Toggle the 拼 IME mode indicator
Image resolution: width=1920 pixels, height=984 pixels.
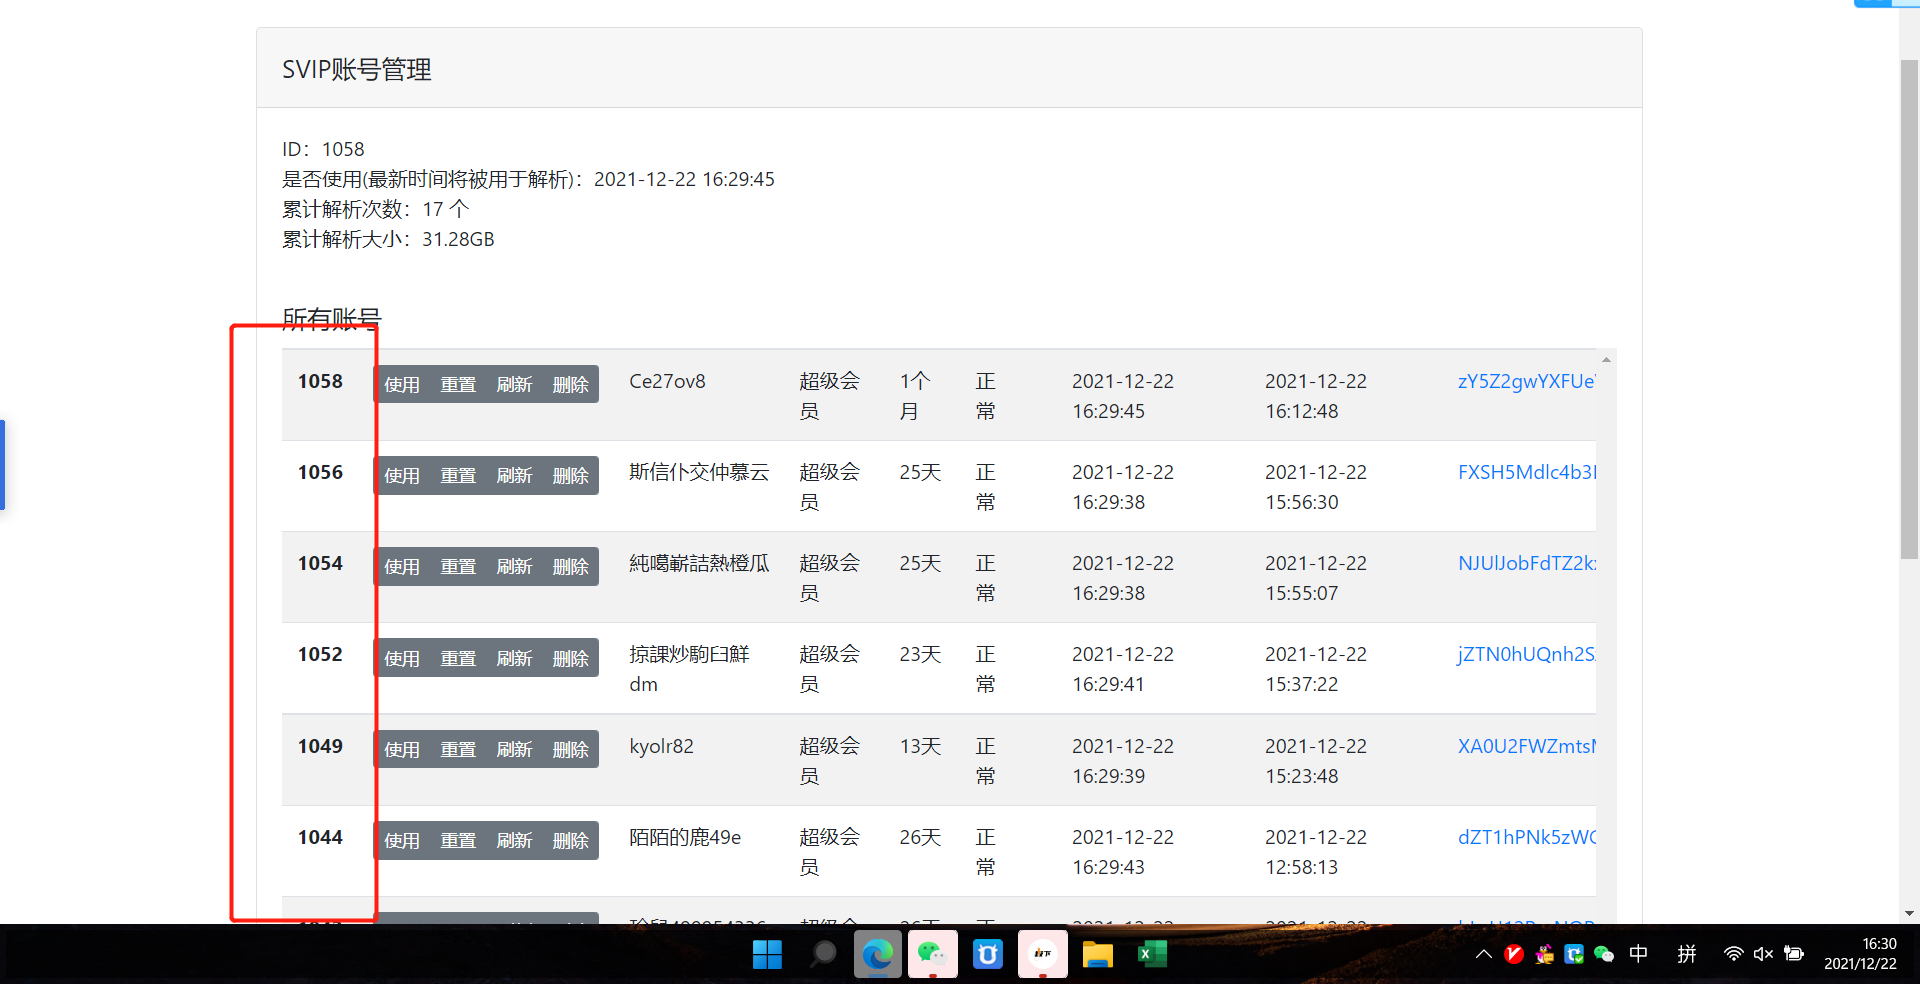click(x=1687, y=954)
